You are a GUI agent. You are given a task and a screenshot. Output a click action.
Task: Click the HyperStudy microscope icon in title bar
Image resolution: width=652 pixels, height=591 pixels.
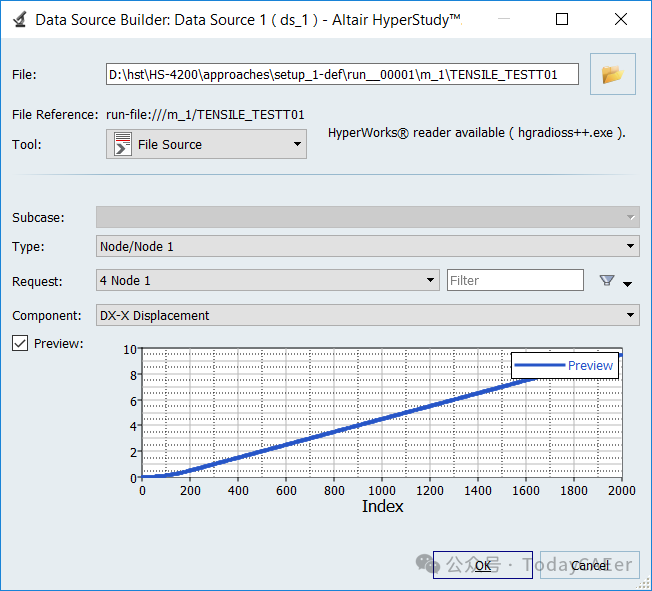click(x=20, y=20)
